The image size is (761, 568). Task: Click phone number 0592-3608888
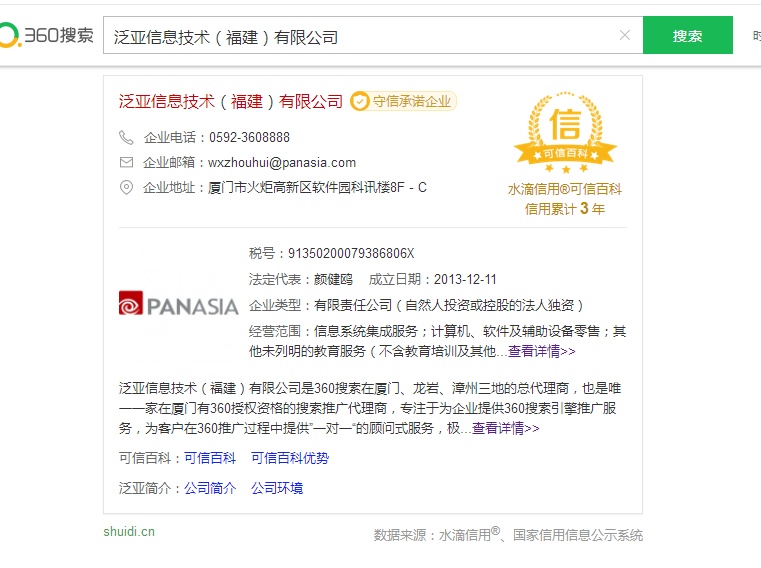pyautogui.click(x=249, y=137)
